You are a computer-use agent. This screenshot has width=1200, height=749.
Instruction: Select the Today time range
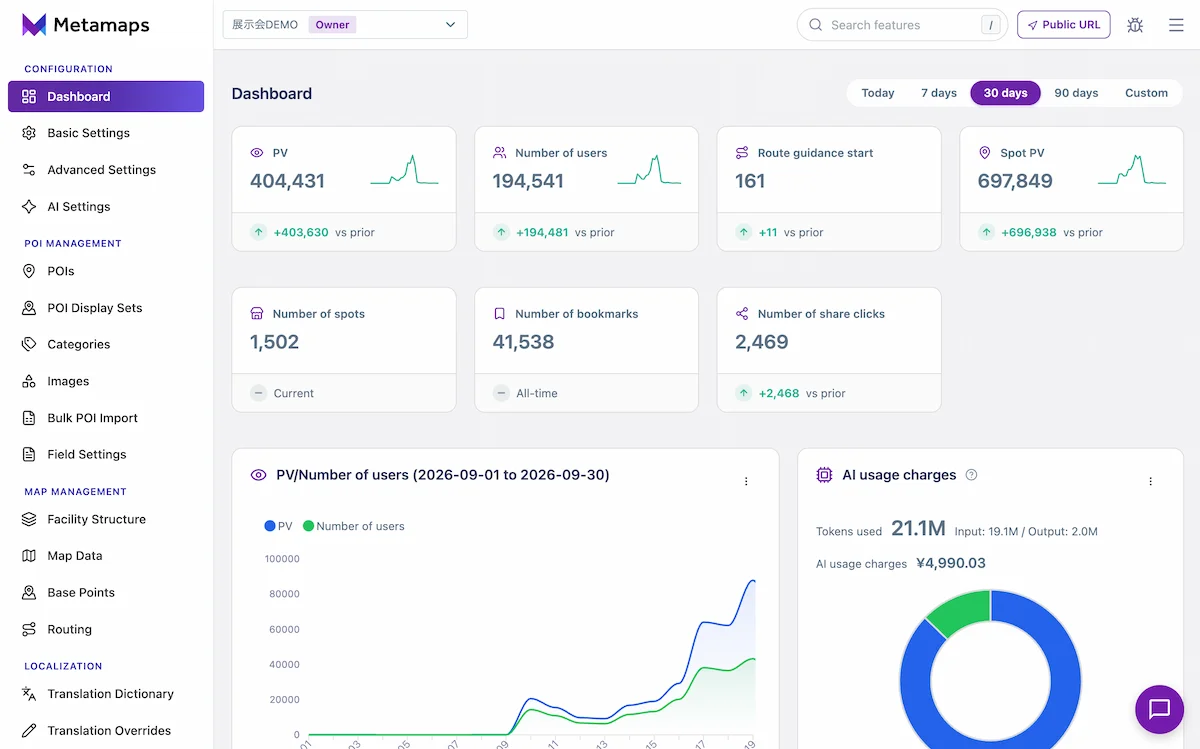pyautogui.click(x=878, y=93)
